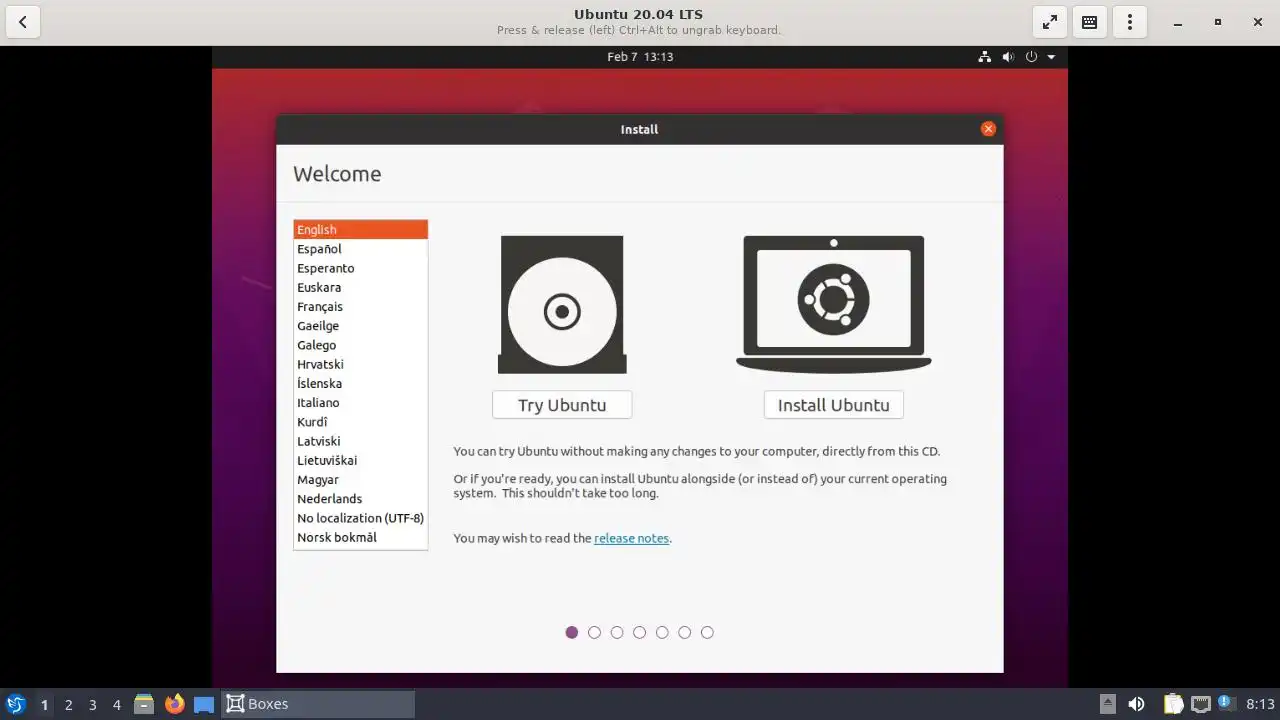Select Íslenska in the language list

(x=360, y=383)
